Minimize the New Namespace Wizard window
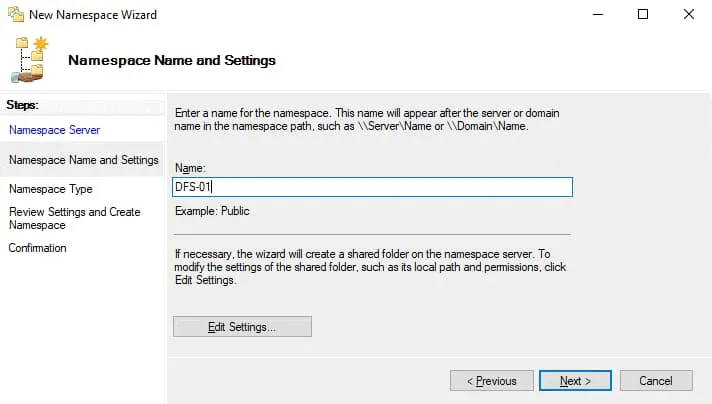712x404 pixels. click(597, 15)
